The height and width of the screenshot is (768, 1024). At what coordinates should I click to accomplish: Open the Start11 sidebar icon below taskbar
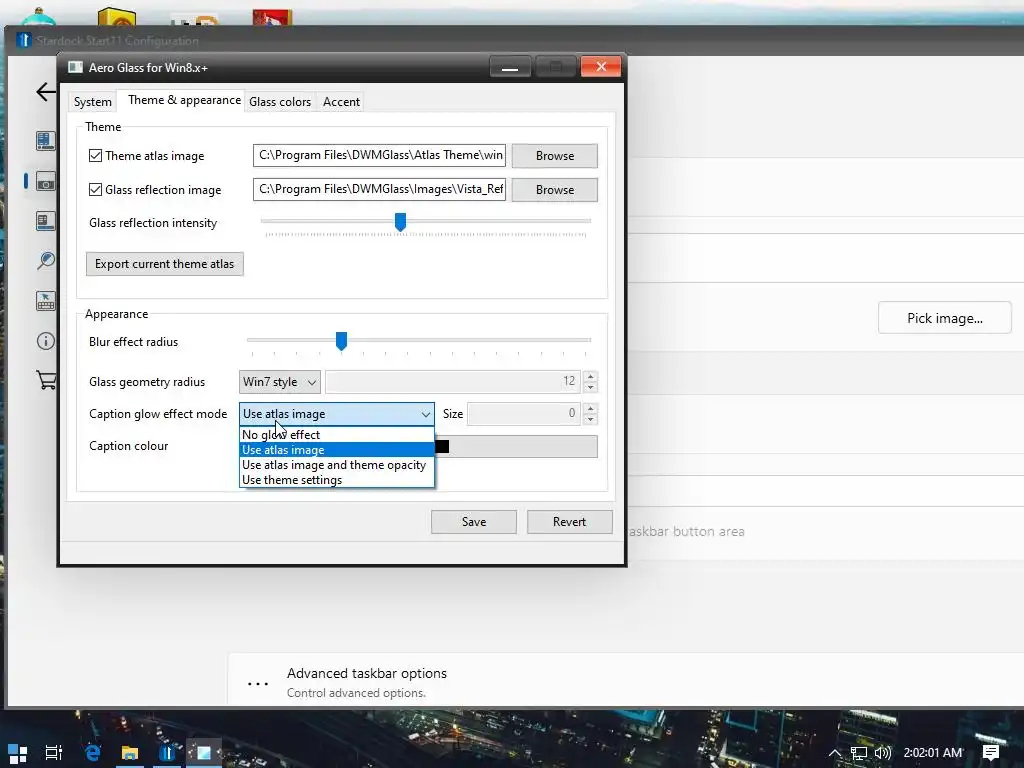[46, 221]
